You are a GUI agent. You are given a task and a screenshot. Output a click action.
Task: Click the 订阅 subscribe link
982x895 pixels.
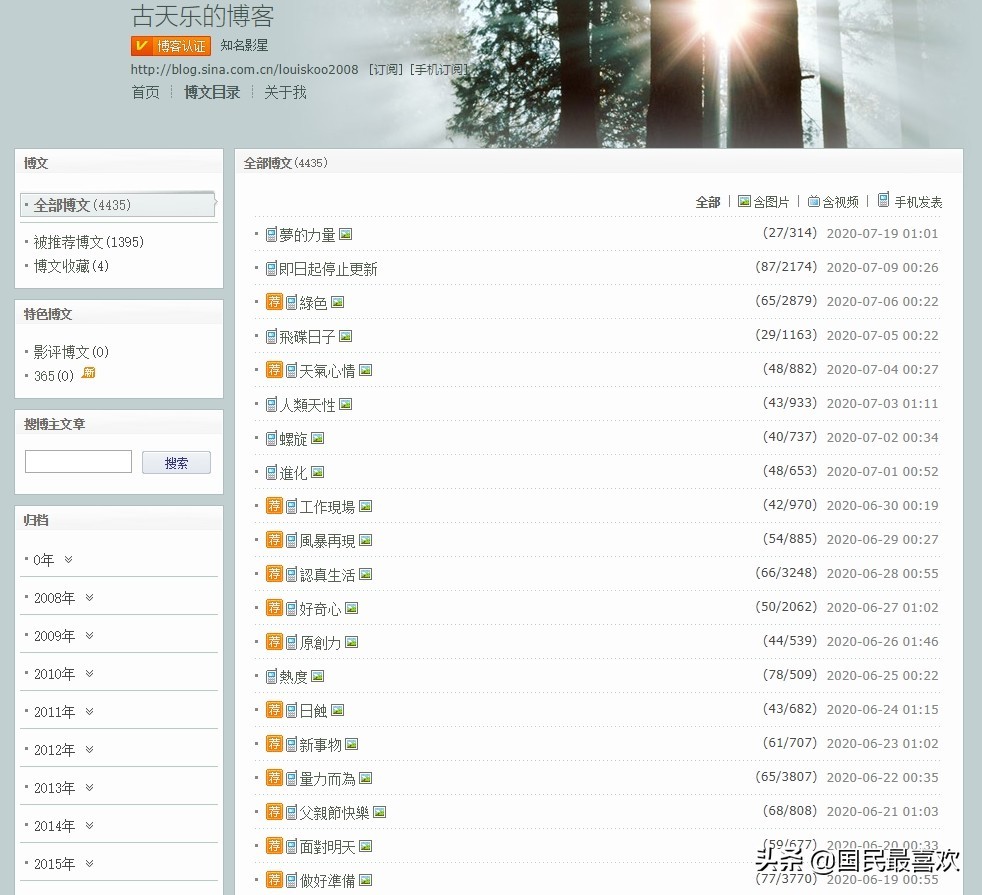tap(386, 70)
